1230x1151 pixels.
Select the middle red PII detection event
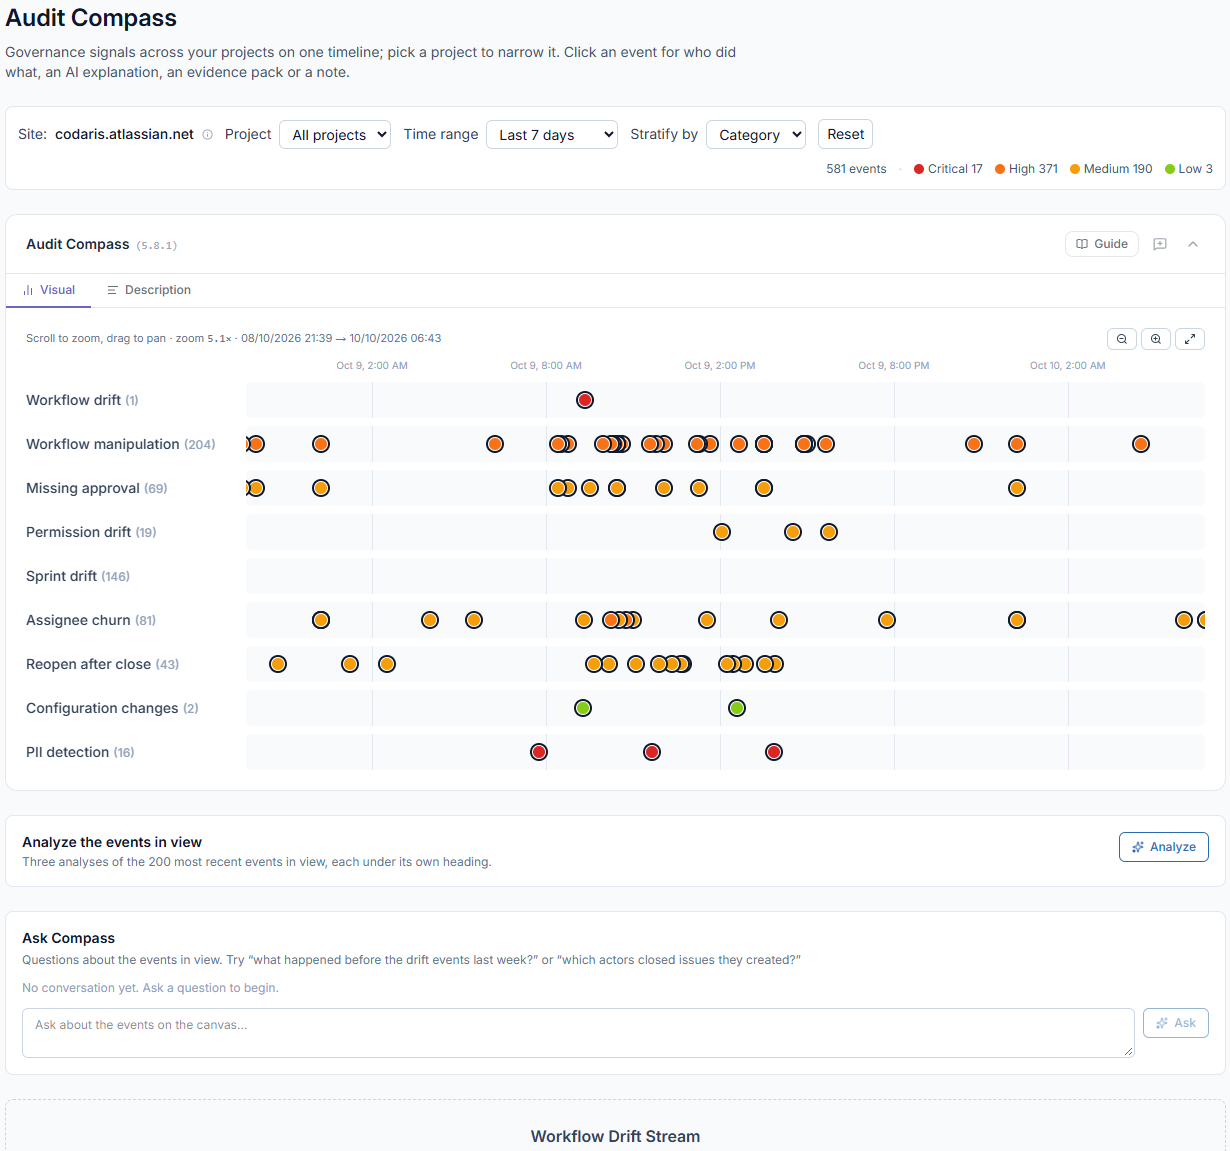[x=652, y=752]
